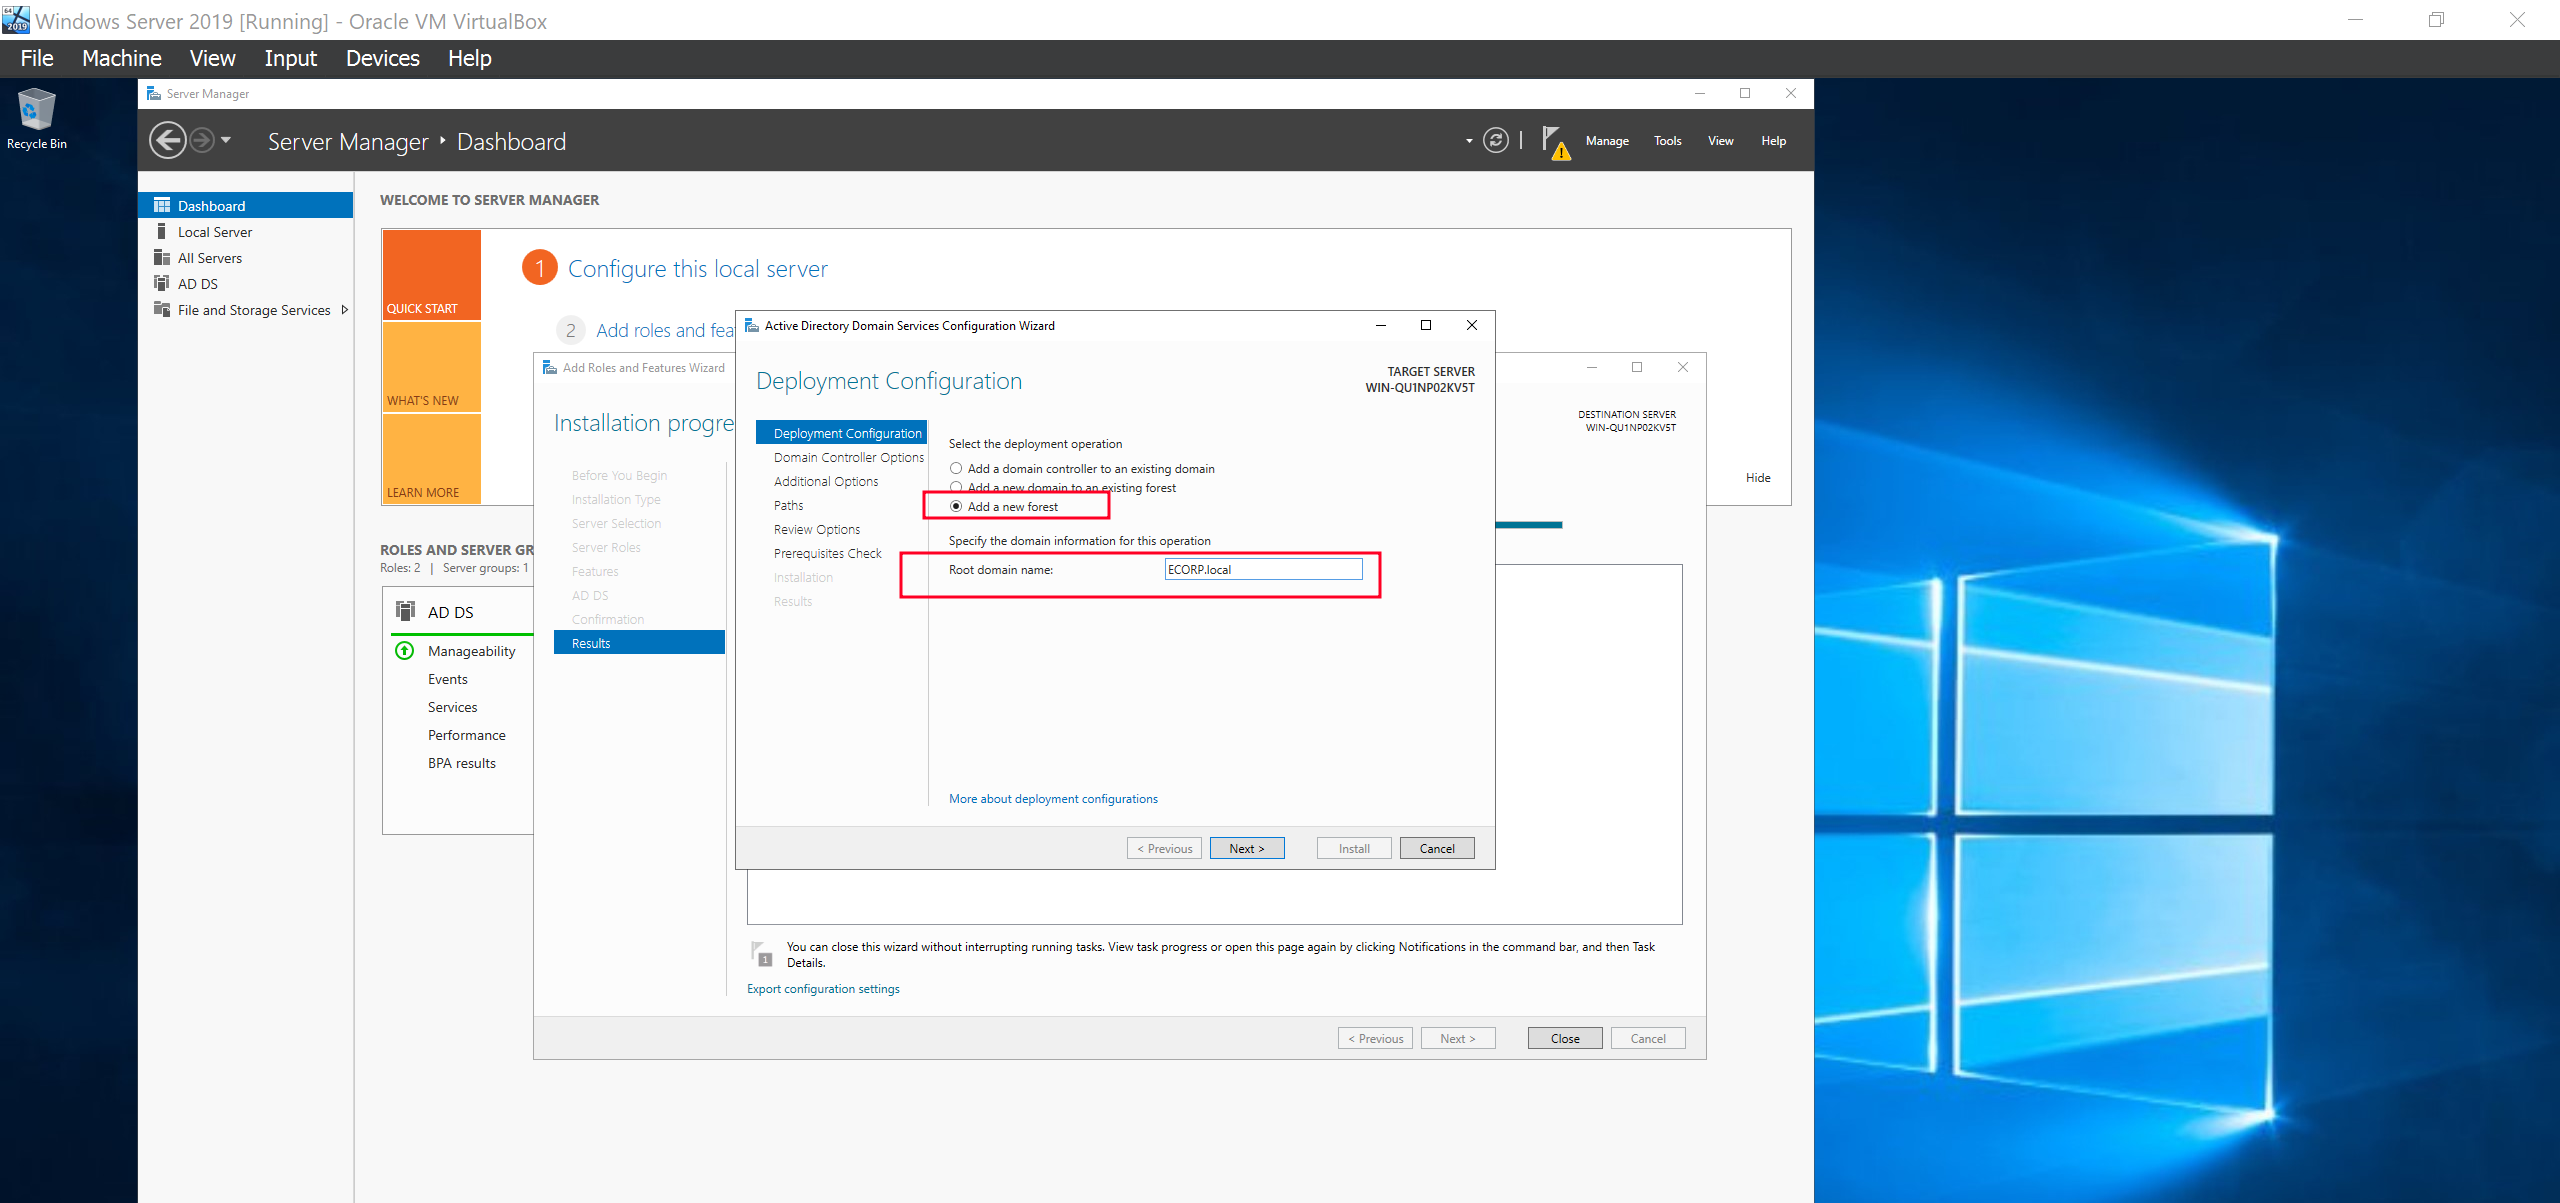Select Add a domain controller to existing domain
This screenshot has width=2560, height=1203.
(956, 468)
